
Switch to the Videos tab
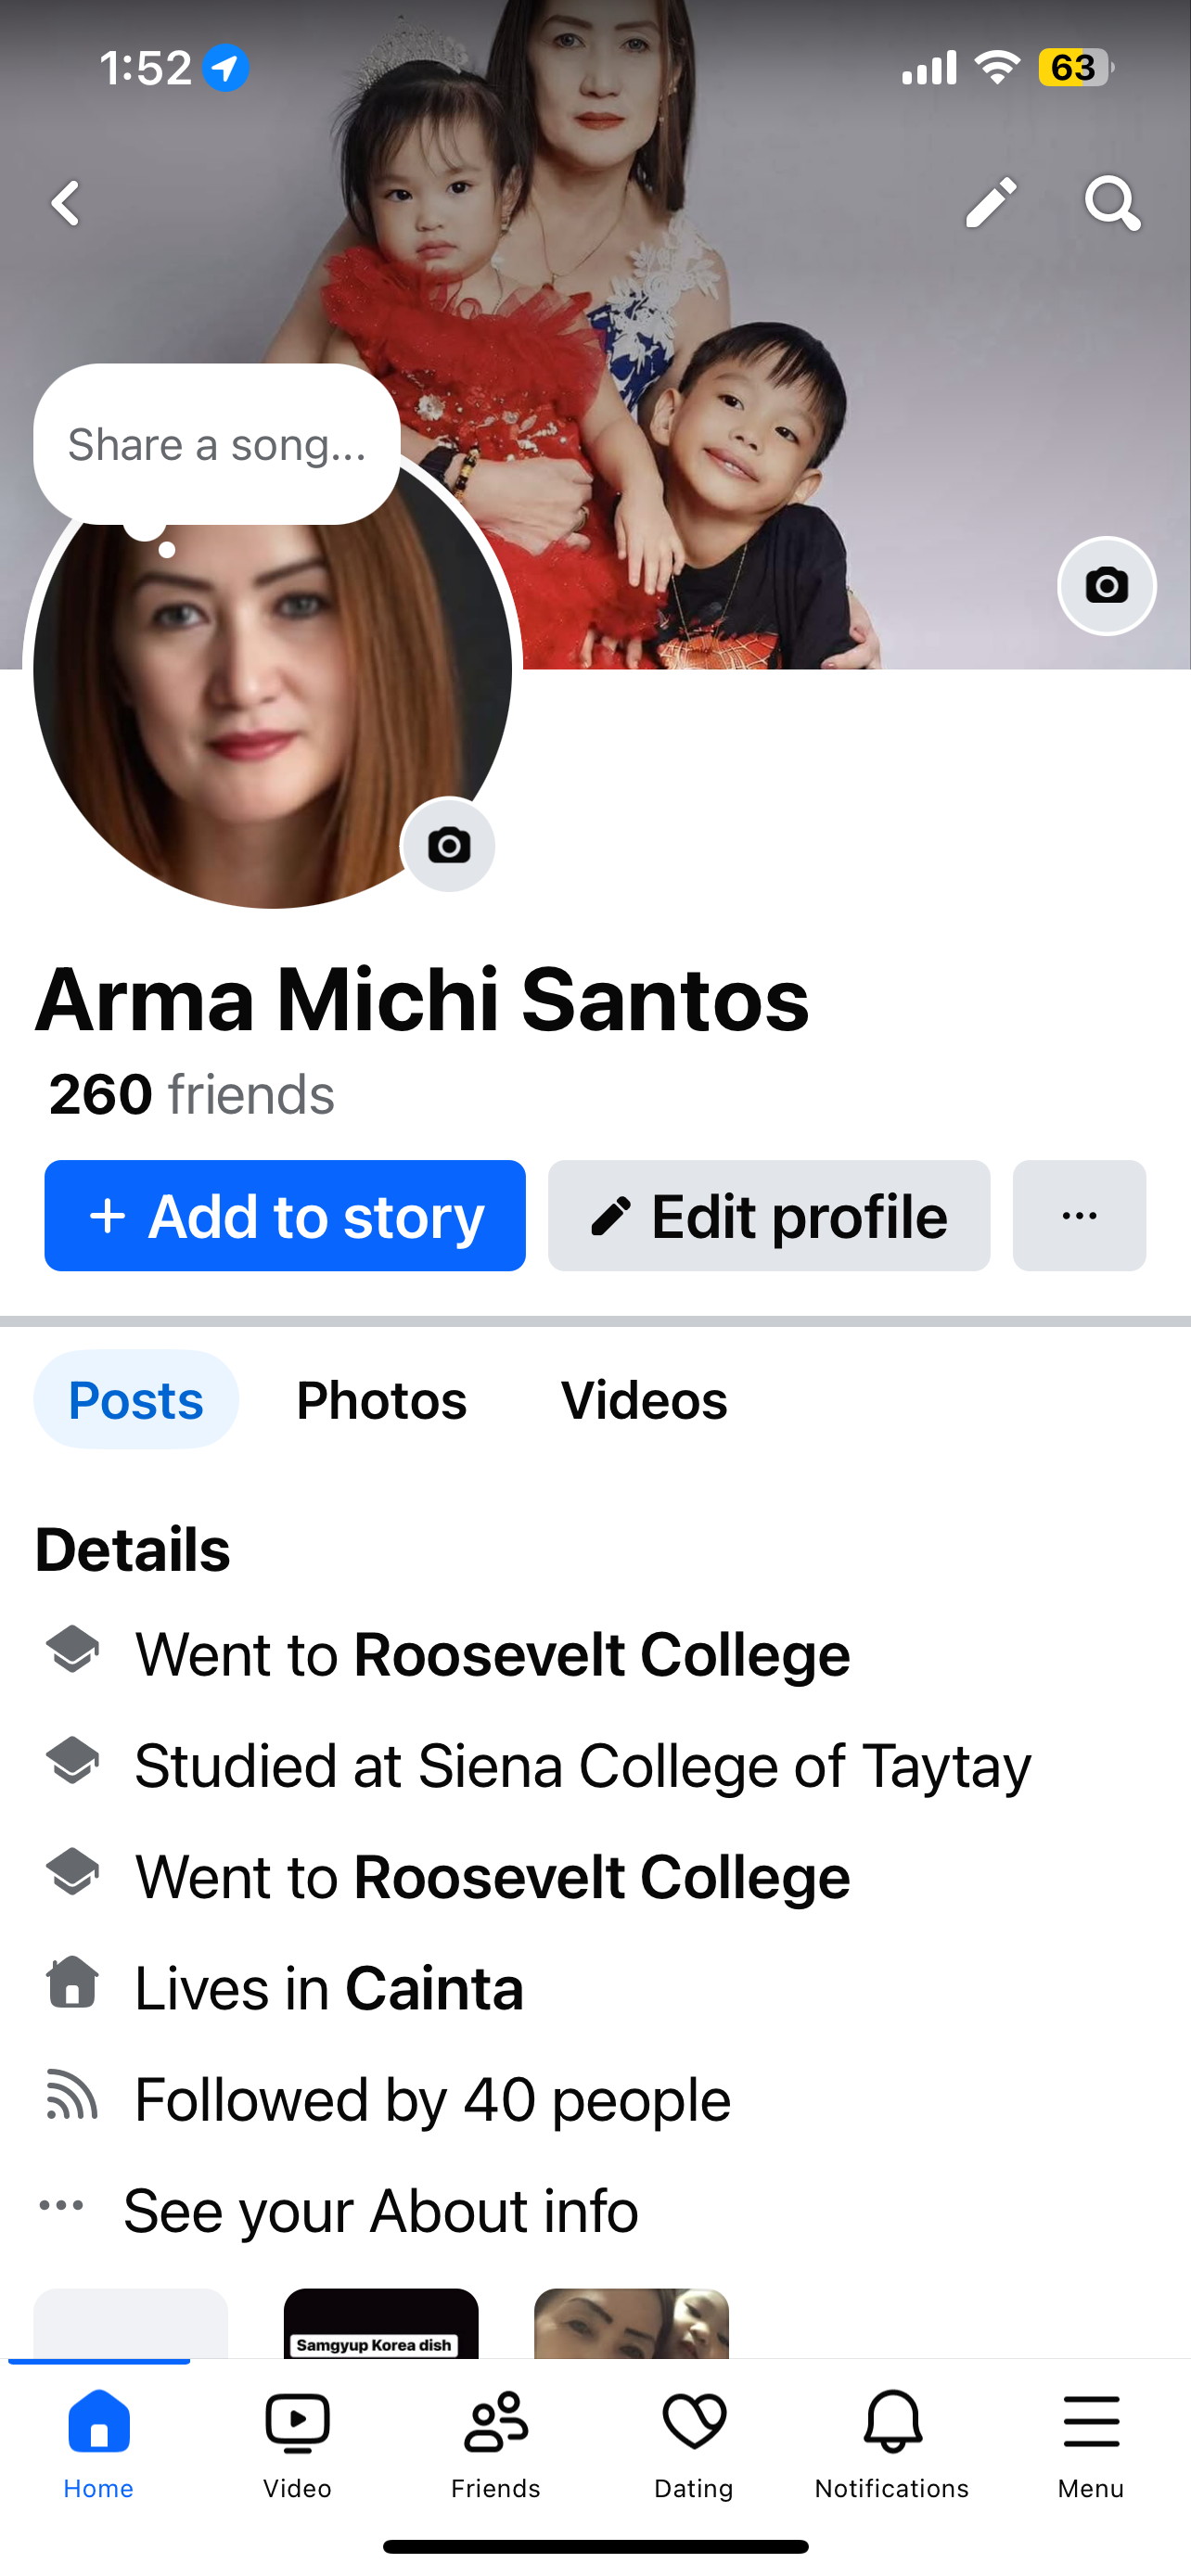[x=644, y=1400]
